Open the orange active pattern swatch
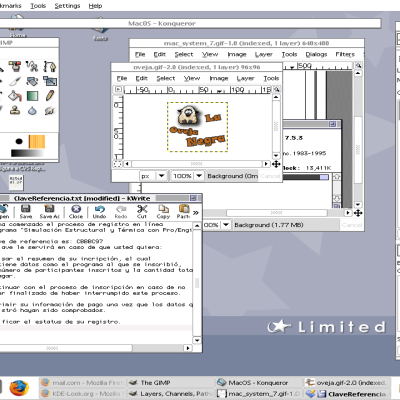Image resolution: width=400 pixels, height=400 pixels. point(37,141)
